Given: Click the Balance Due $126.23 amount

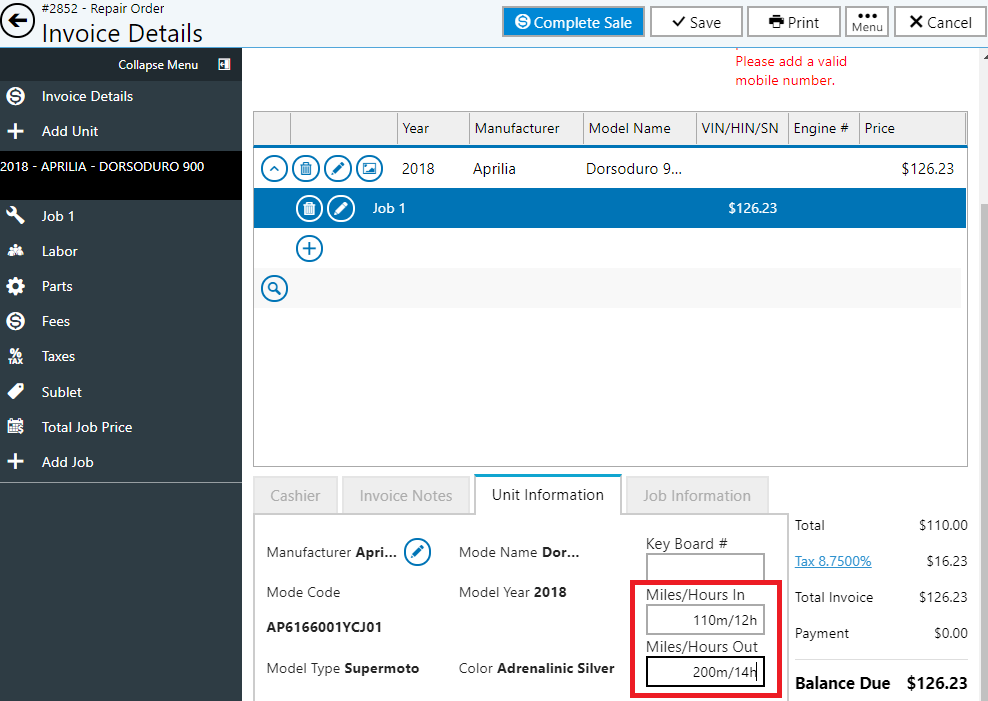Looking at the screenshot, I should (x=937, y=683).
